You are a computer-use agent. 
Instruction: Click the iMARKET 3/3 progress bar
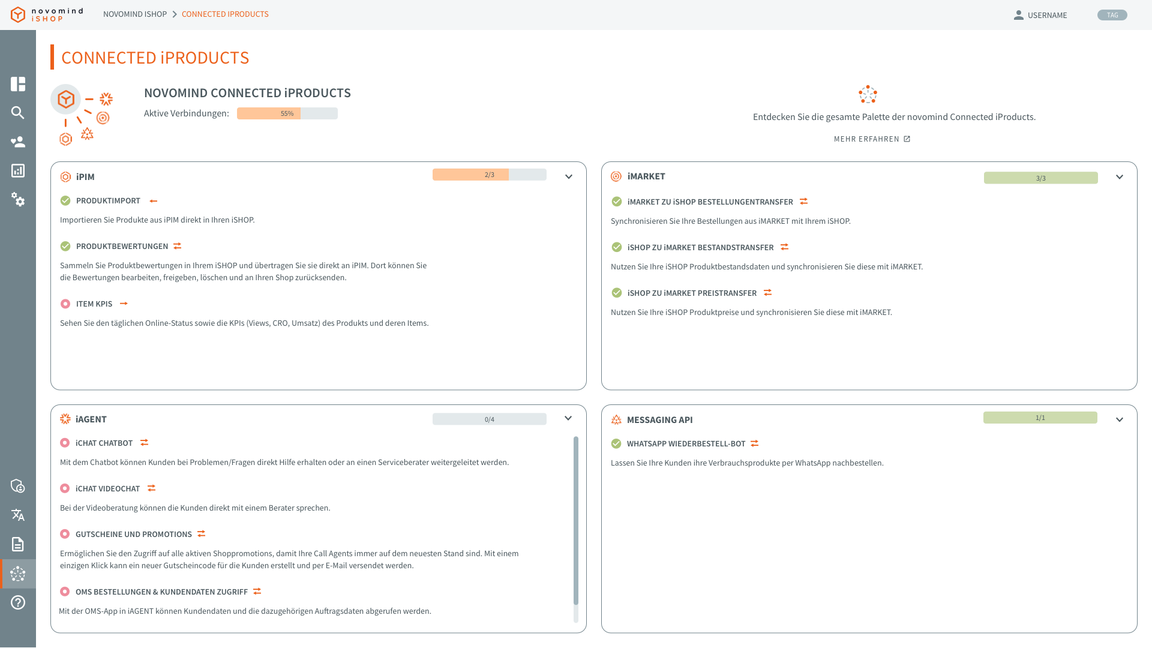click(1040, 178)
